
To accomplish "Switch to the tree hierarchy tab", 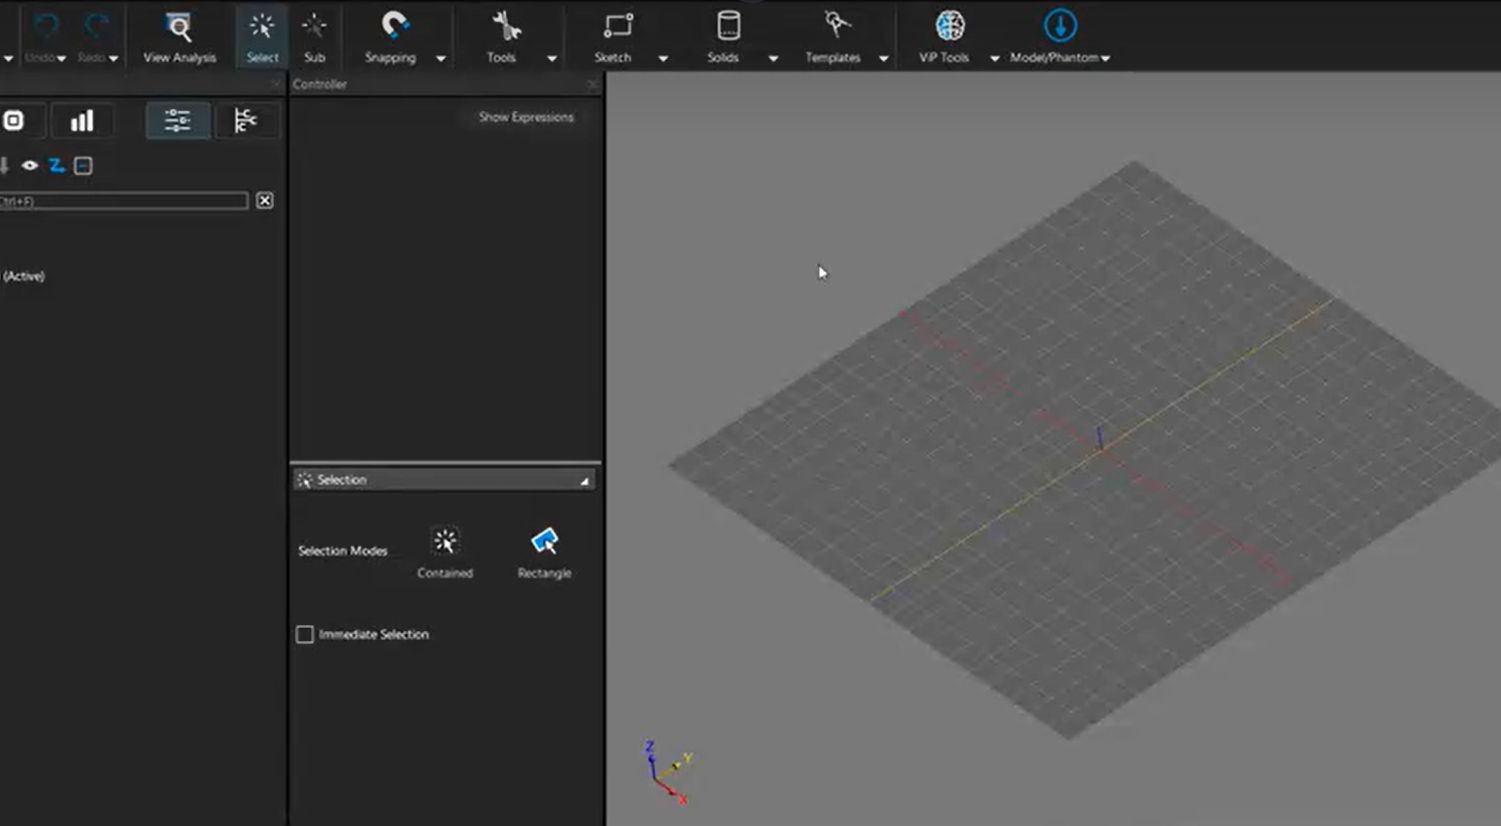I will click(x=245, y=121).
